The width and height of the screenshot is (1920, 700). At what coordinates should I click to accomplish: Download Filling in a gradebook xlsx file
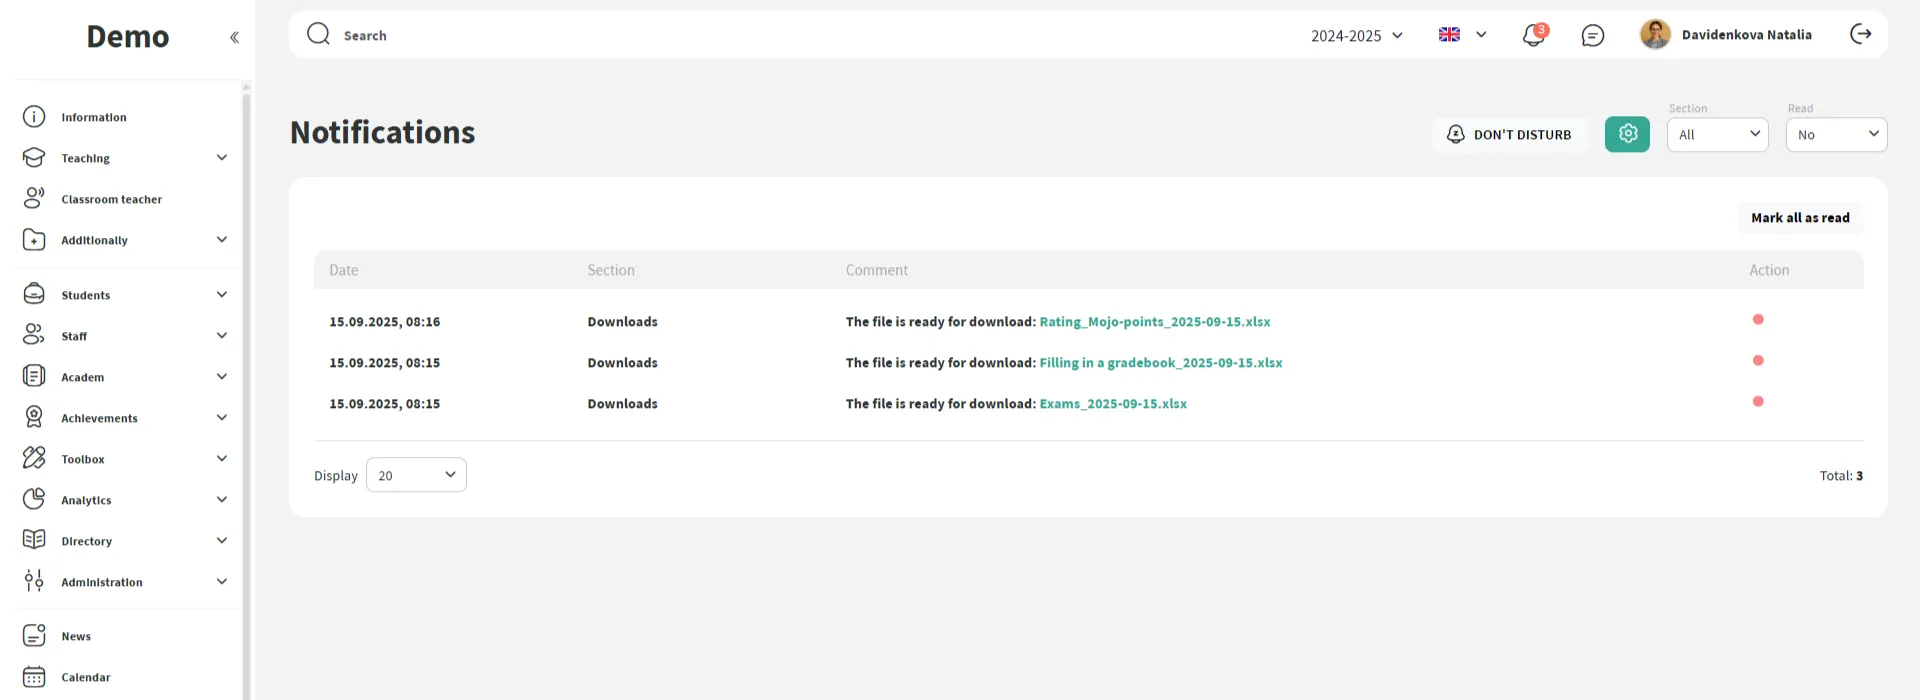point(1160,363)
